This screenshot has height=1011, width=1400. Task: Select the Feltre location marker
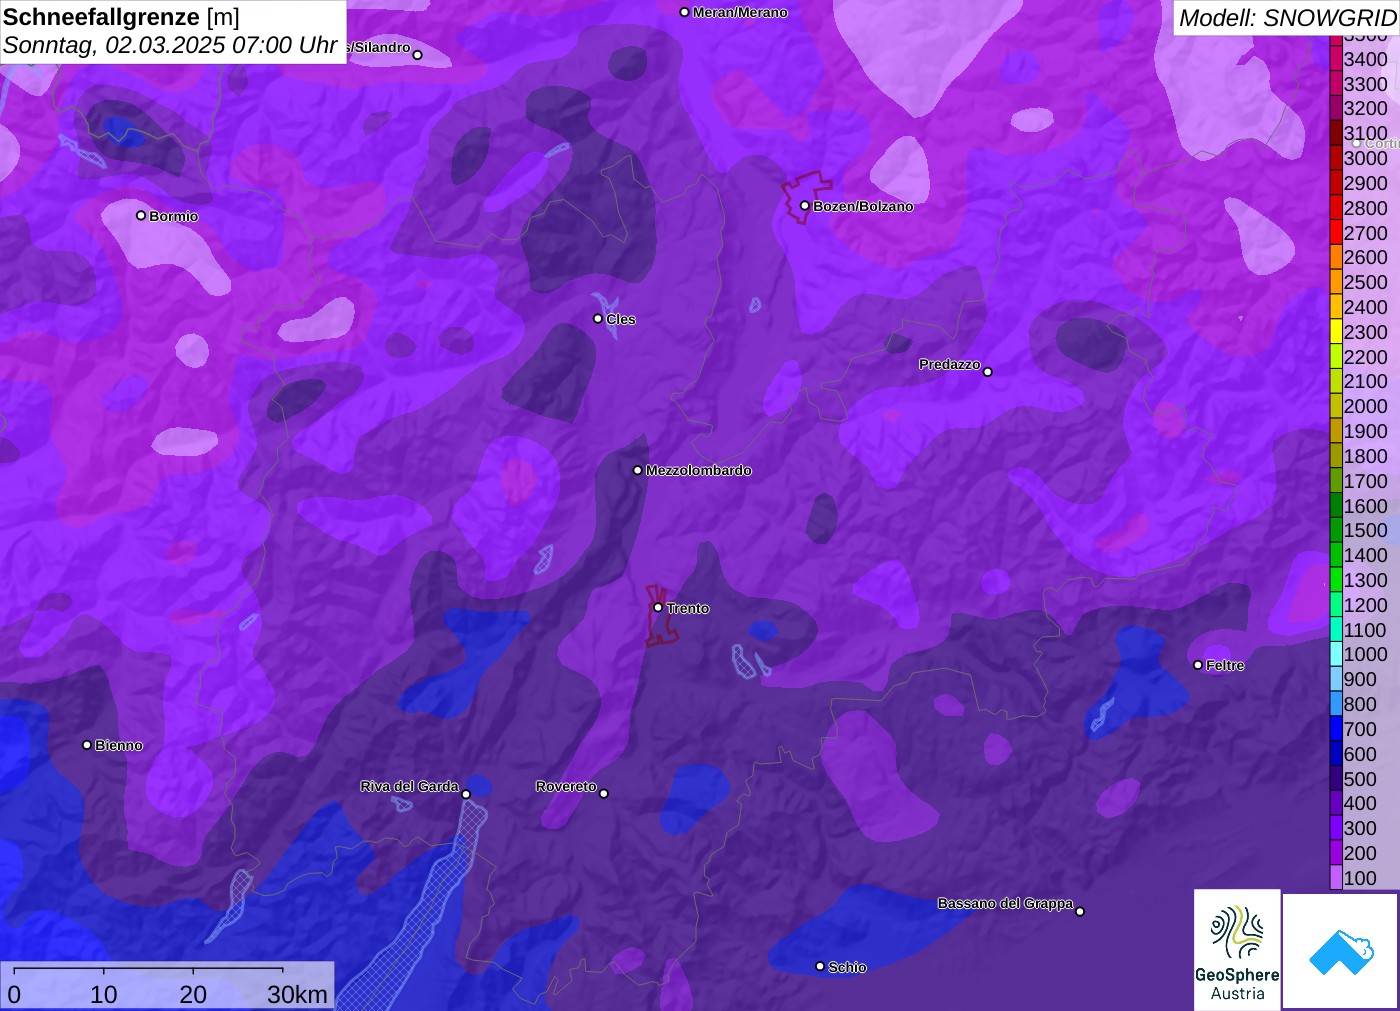point(1198,665)
